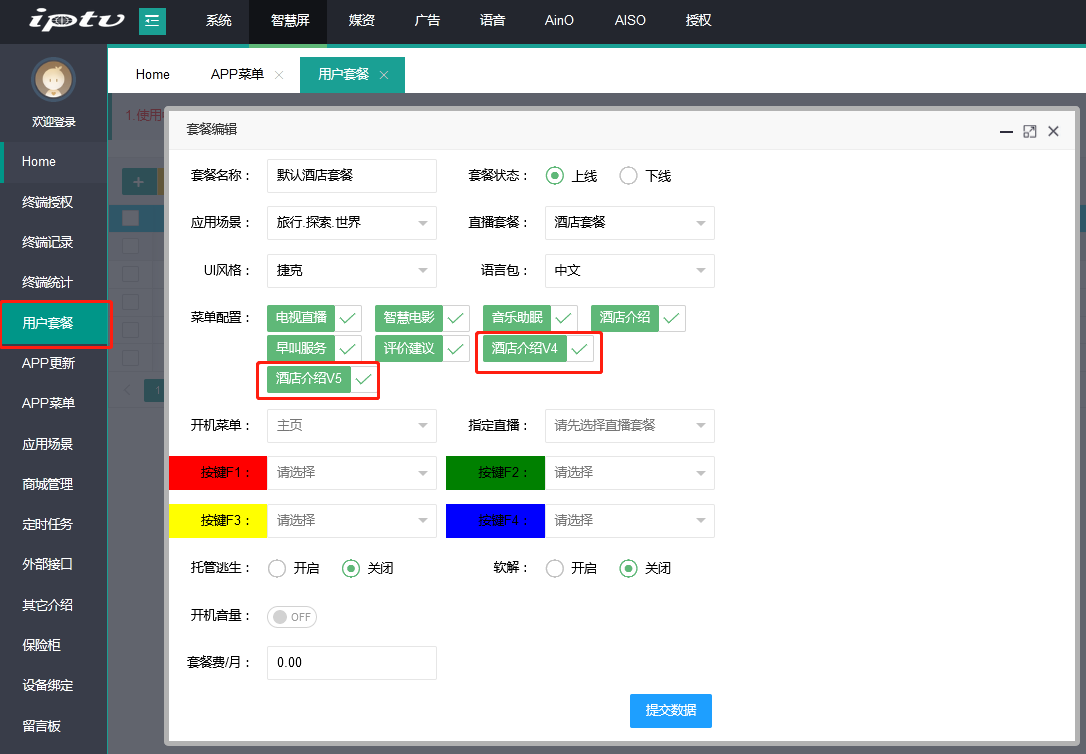Close the 用户套餐 tab with its X icon
1086x754 pixels.
384,75
